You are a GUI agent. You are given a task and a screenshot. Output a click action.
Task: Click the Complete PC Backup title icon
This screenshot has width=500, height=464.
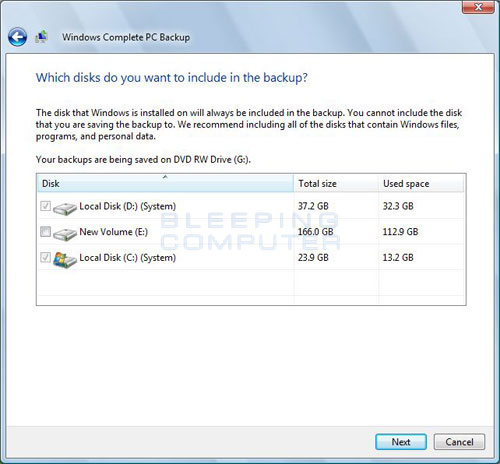(x=42, y=37)
